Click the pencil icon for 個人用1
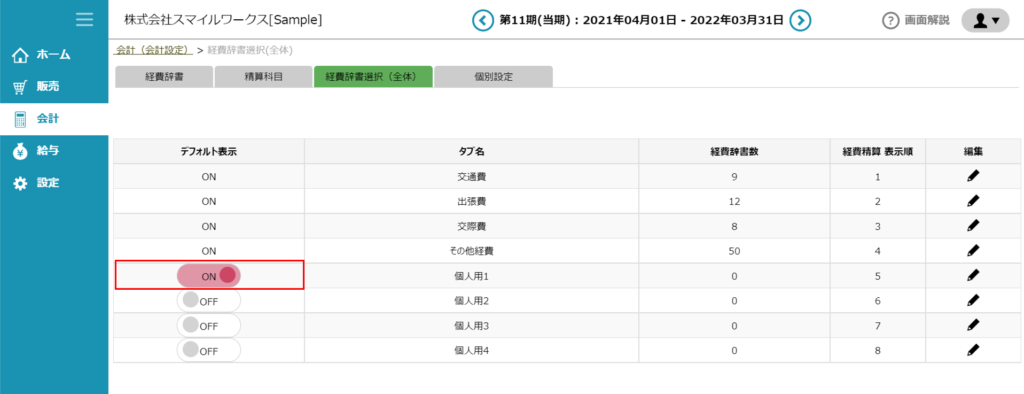This screenshot has width=1024, height=394. pyautogui.click(x=973, y=276)
